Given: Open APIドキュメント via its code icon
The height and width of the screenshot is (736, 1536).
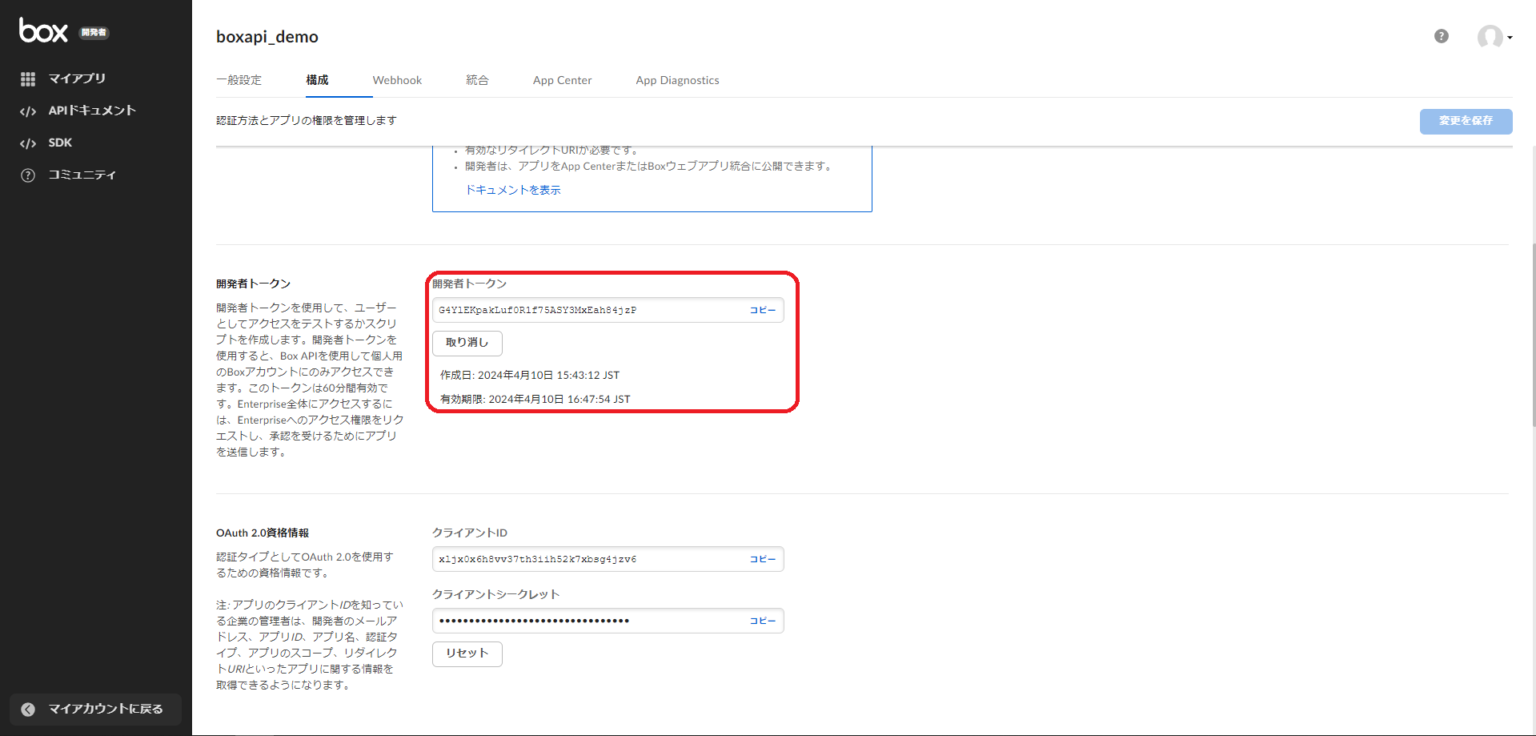Looking at the screenshot, I should coord(27,110).
